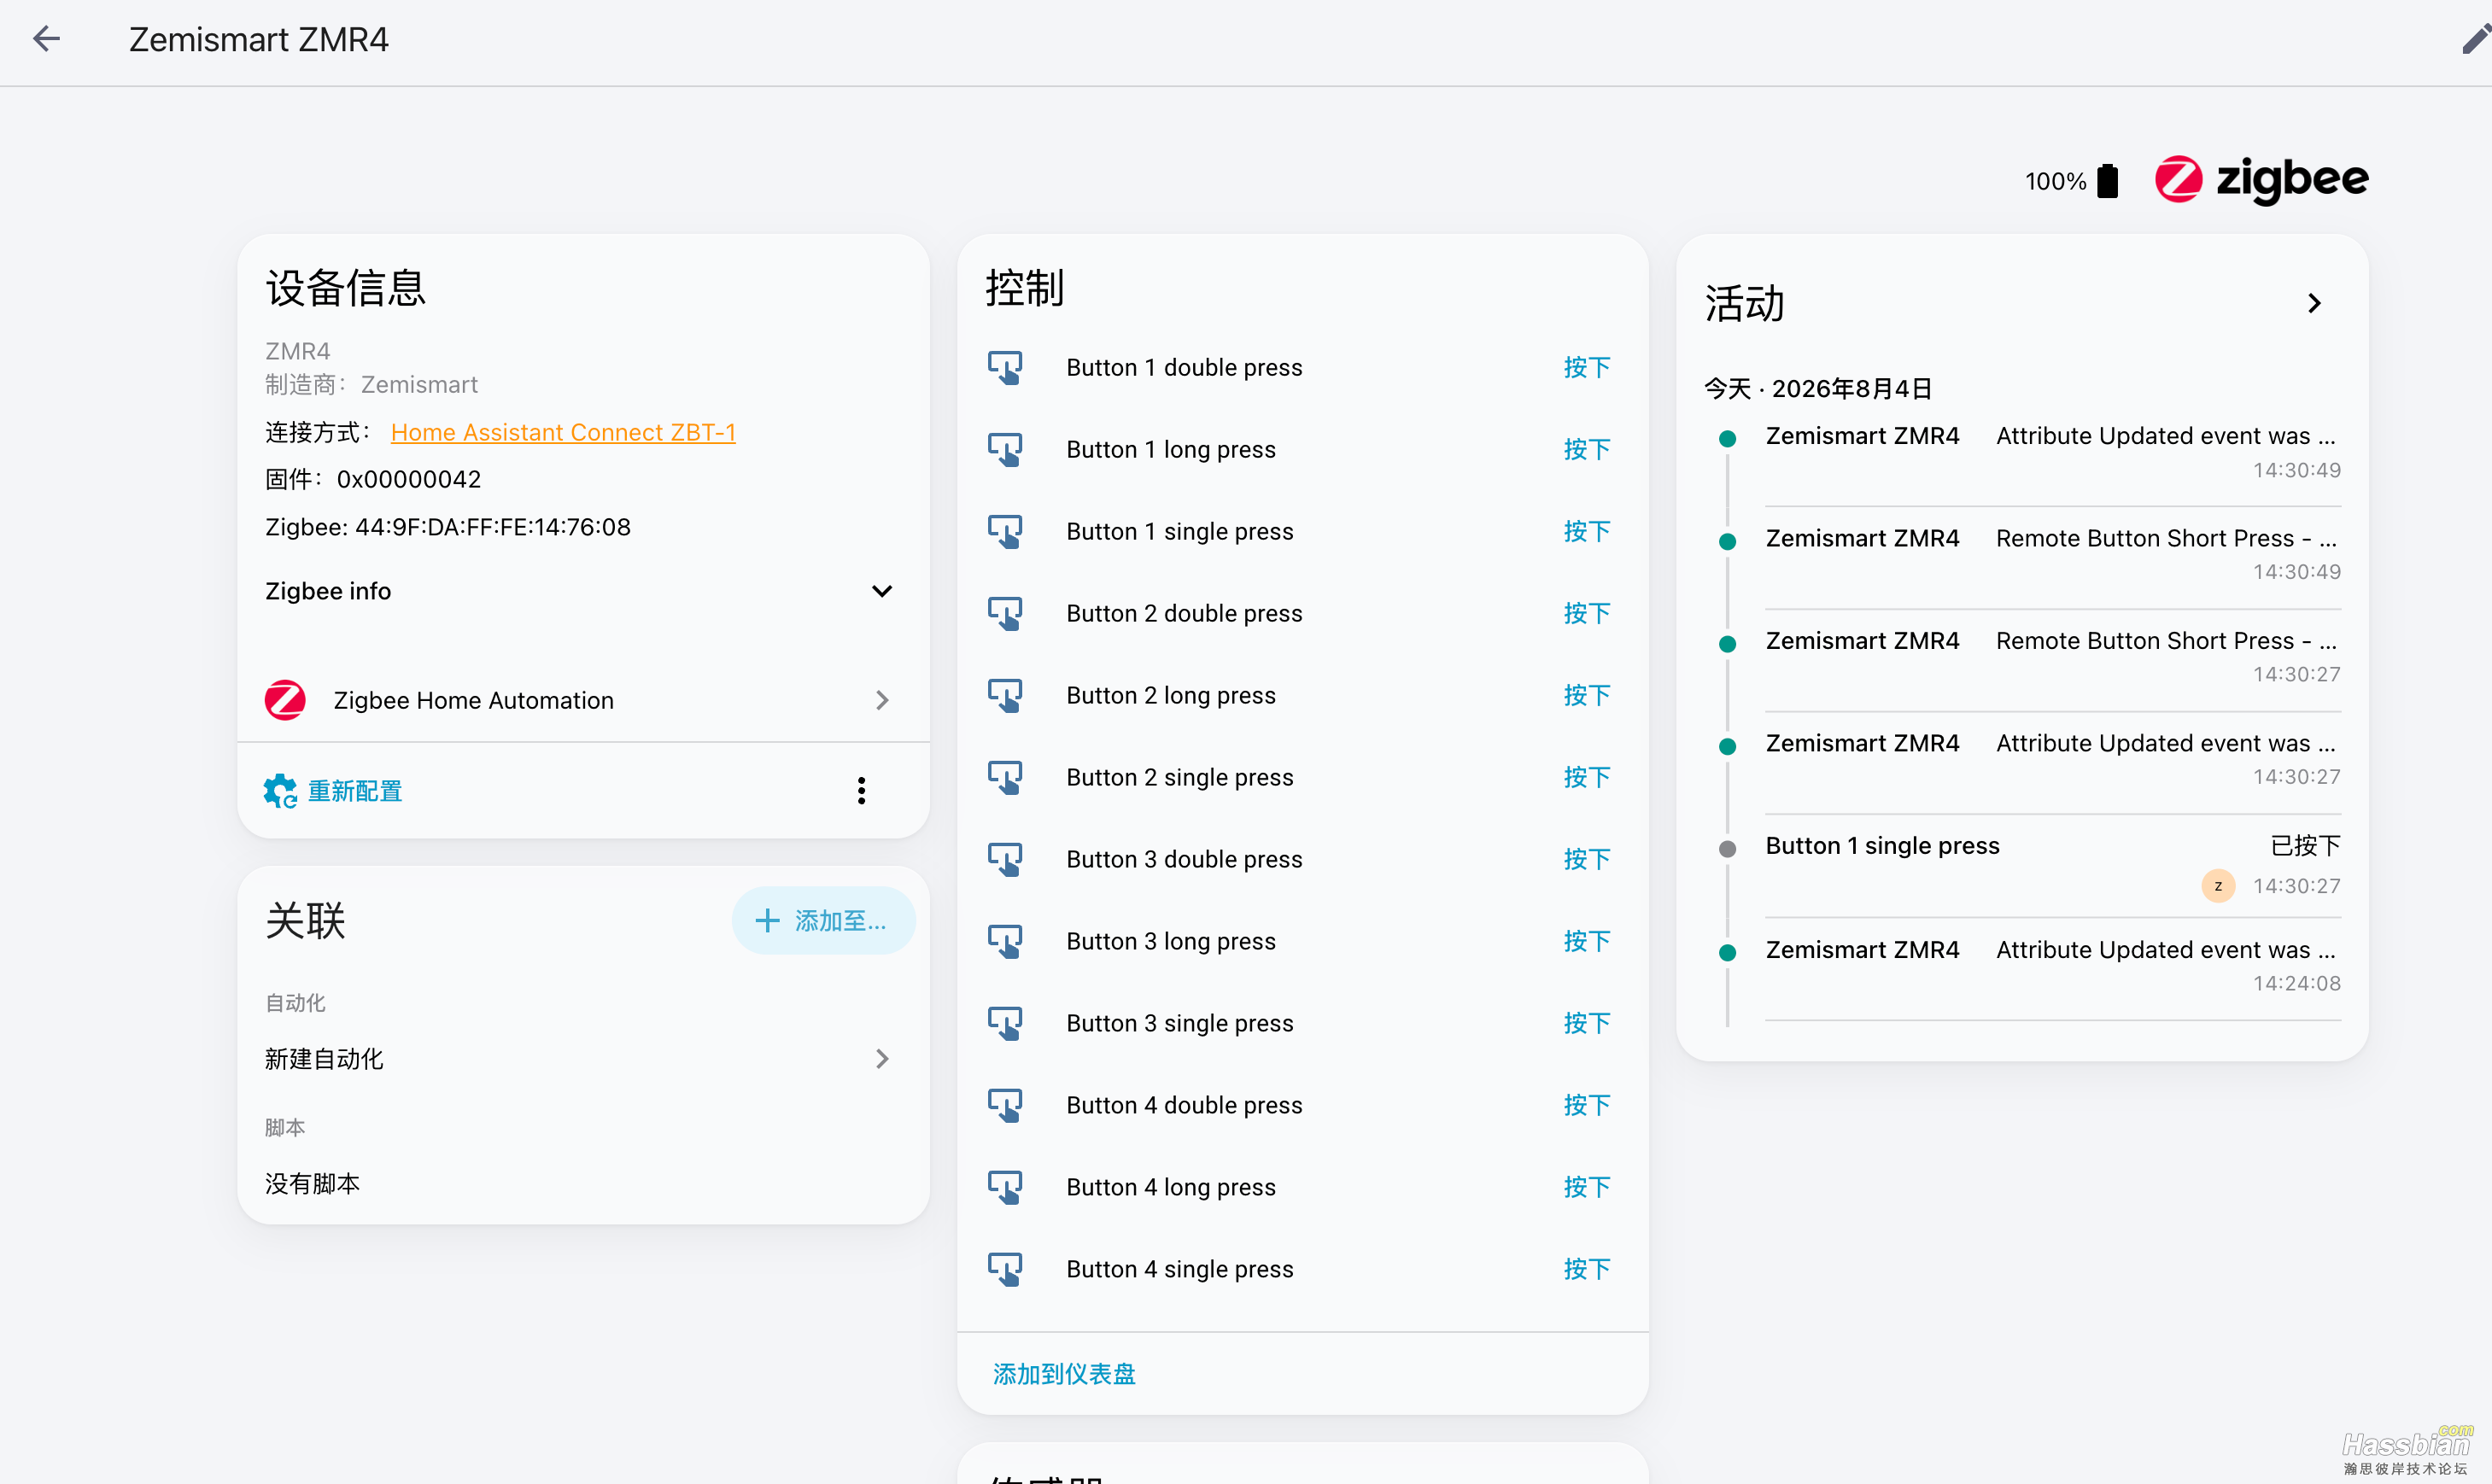This screenshot has width=2492, height=1484.
Task: Open the Remote Button Short Press at 14:30:27
Action: (2052, 657)
